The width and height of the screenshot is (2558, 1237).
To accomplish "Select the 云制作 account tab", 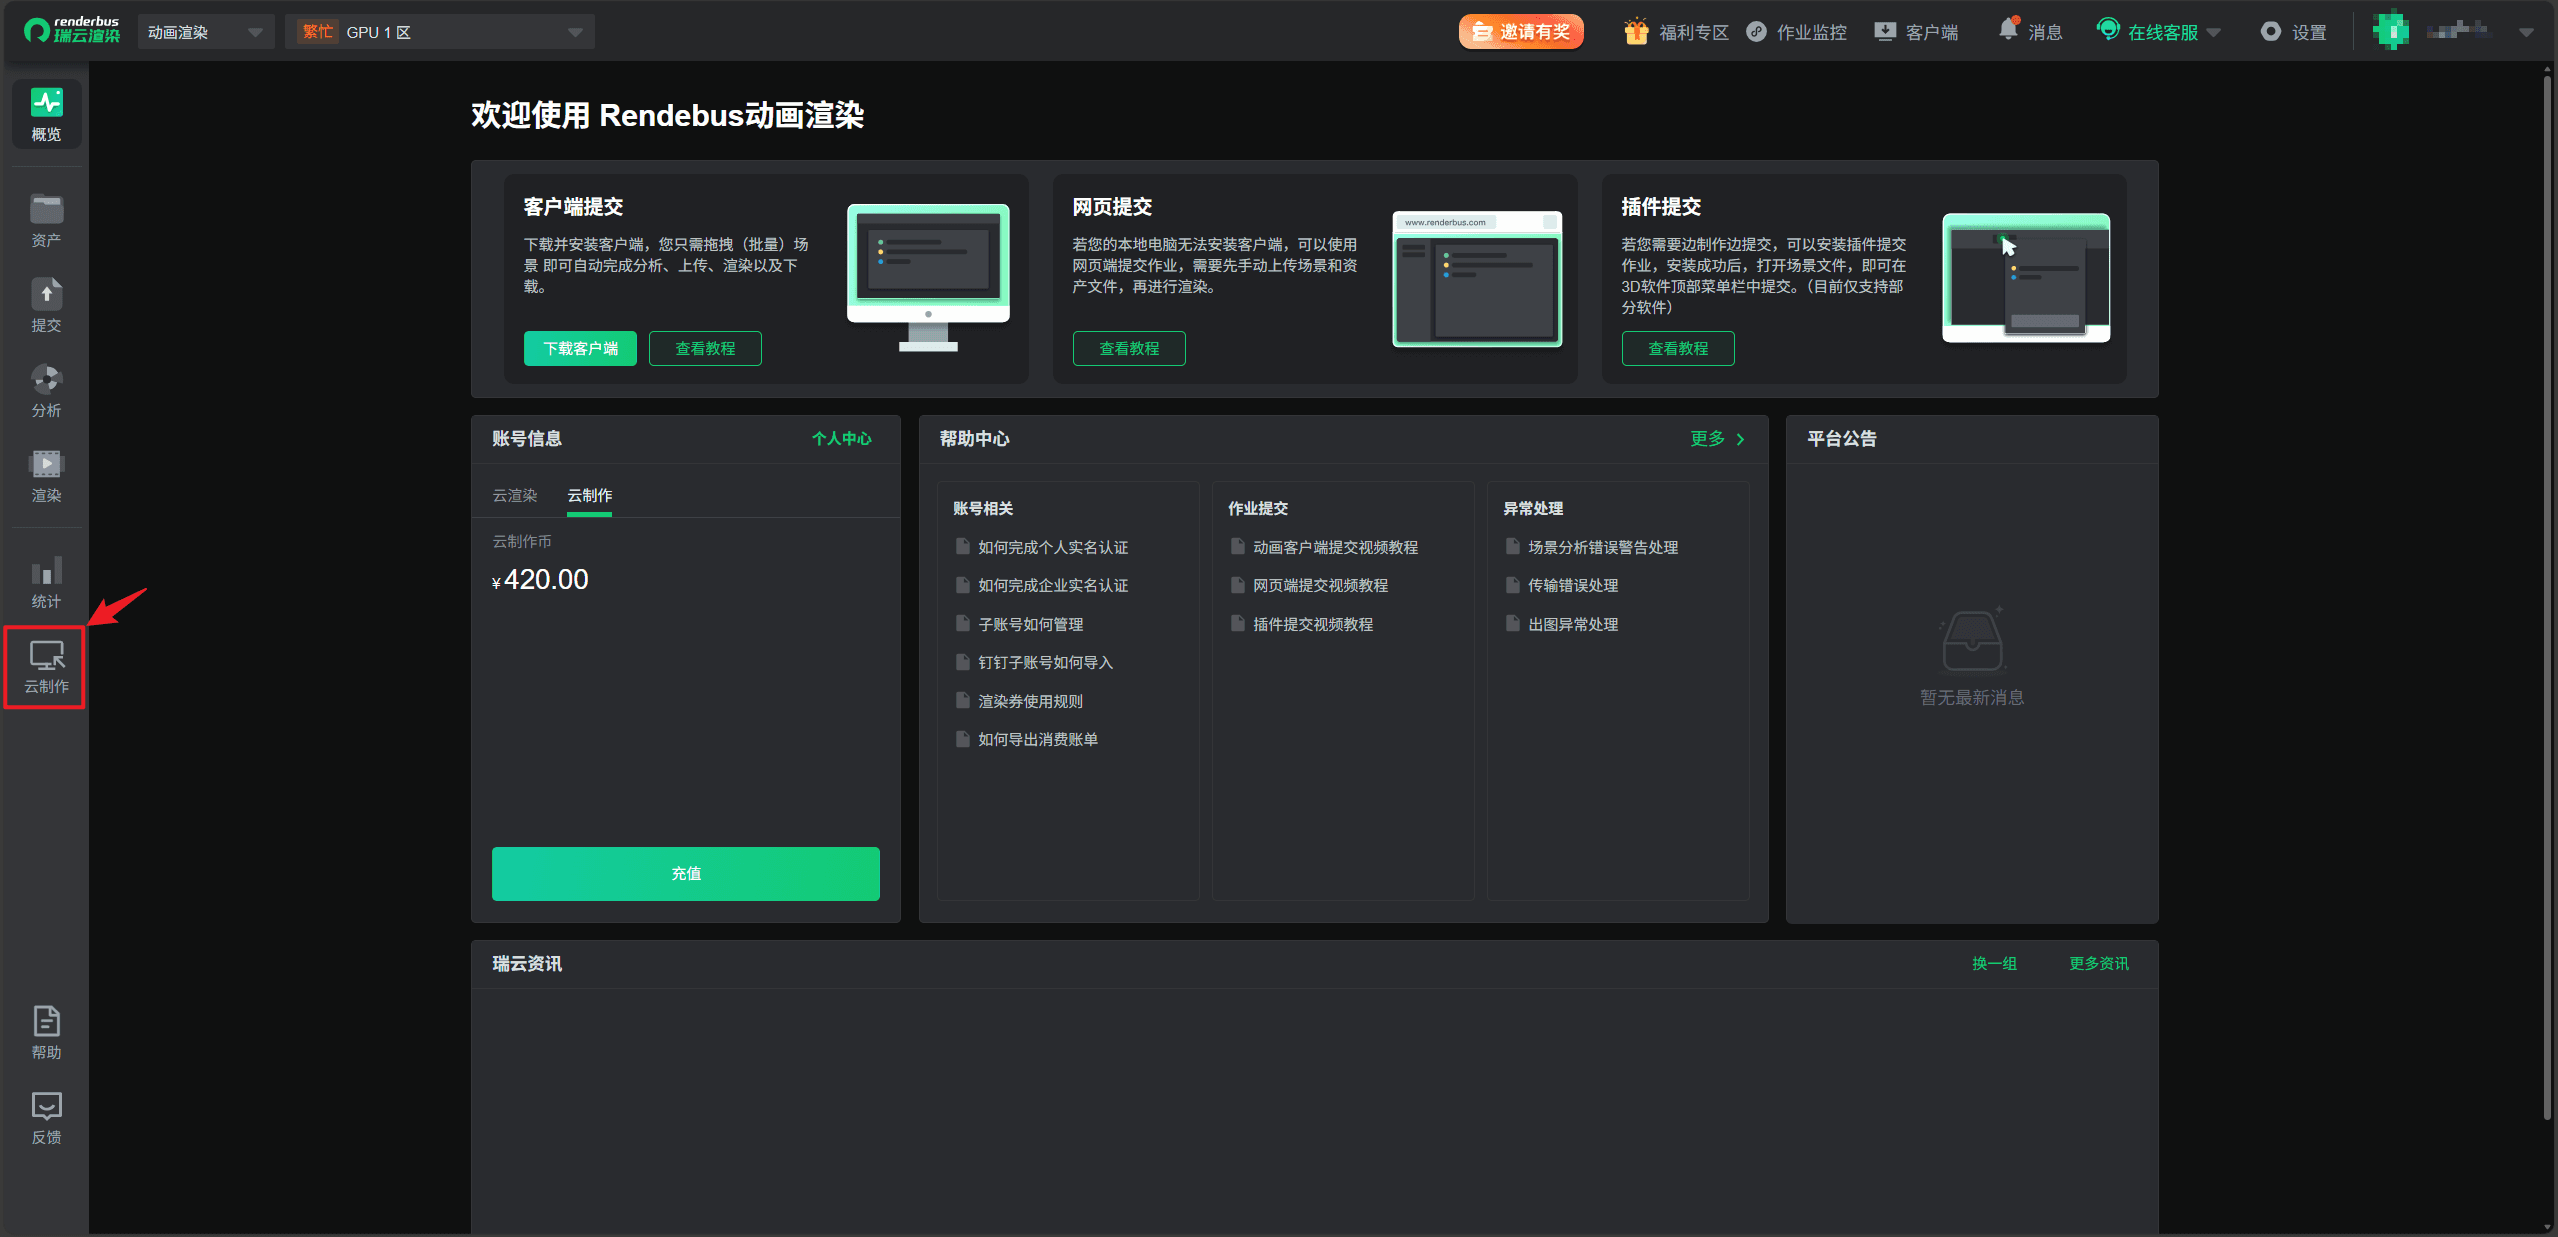I will pyautogui.click(x=590, y=495).
